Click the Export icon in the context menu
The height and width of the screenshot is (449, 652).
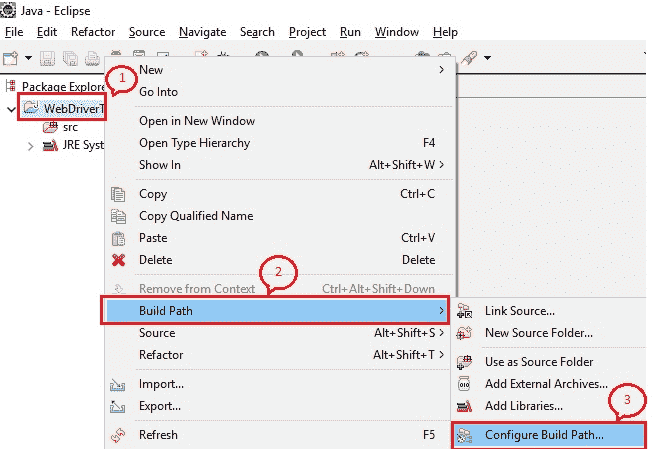click(x=117, y=407)
